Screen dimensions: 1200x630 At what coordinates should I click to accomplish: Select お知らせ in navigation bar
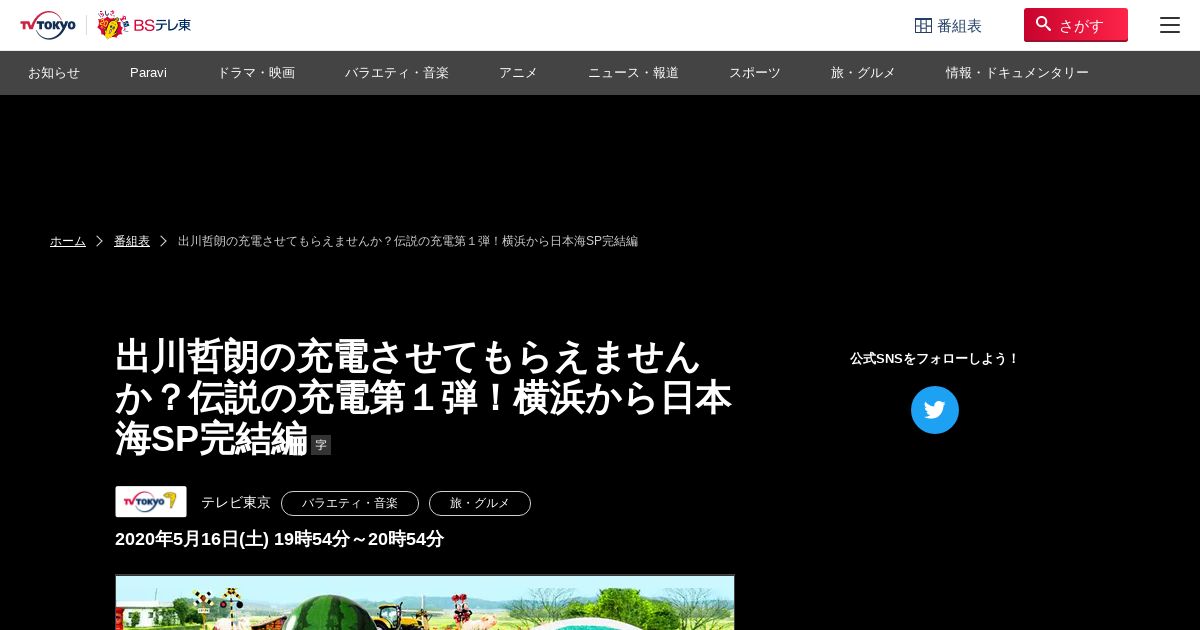(x=54, y=73)
